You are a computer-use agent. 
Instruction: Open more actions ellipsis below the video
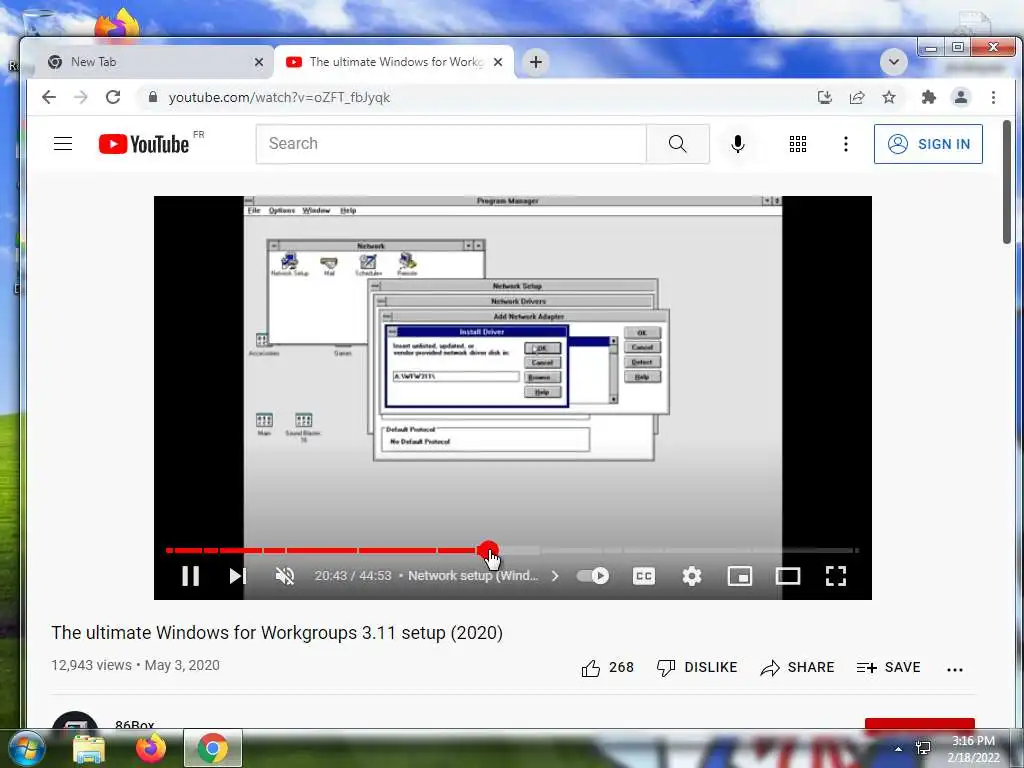point(955,669)
